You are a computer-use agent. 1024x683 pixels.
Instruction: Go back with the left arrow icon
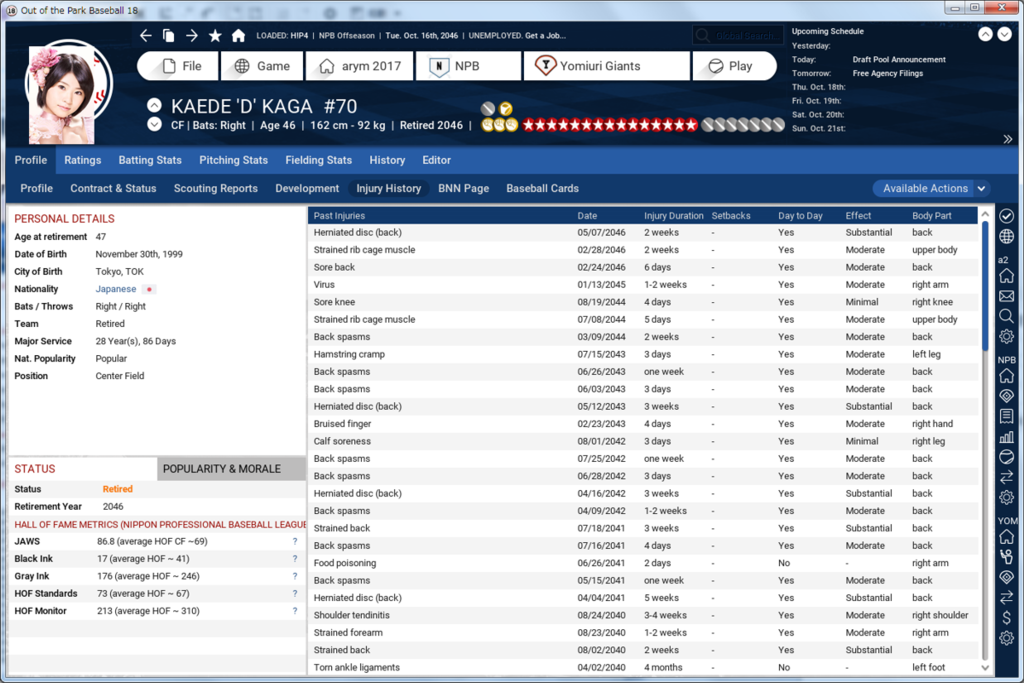click(x=146, y=35)
